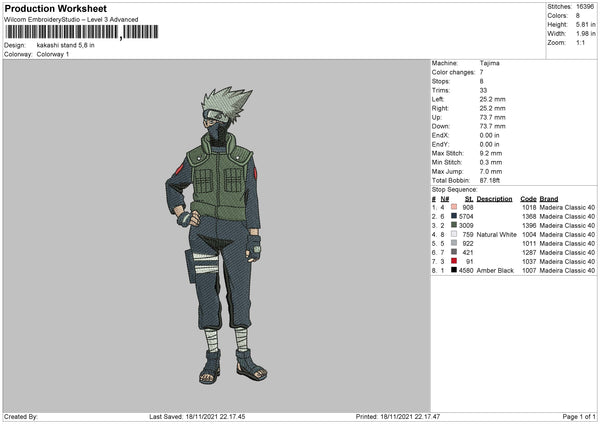This screenshot has height=424, width=600.
Task: Click the Colors value 8
Action: (578, 16)
